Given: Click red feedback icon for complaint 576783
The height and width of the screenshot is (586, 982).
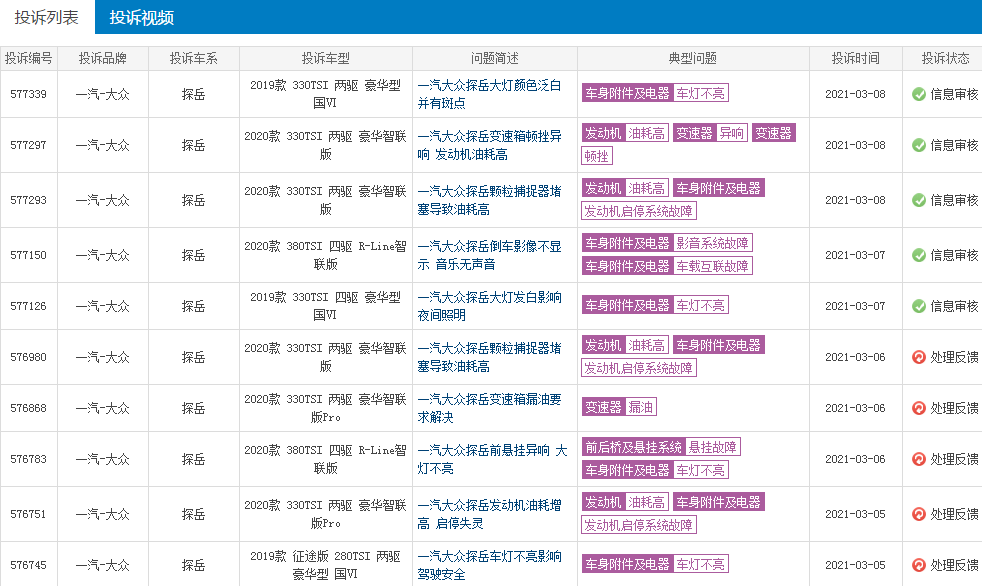Looking at the screenshot, I should coord(919,460).
